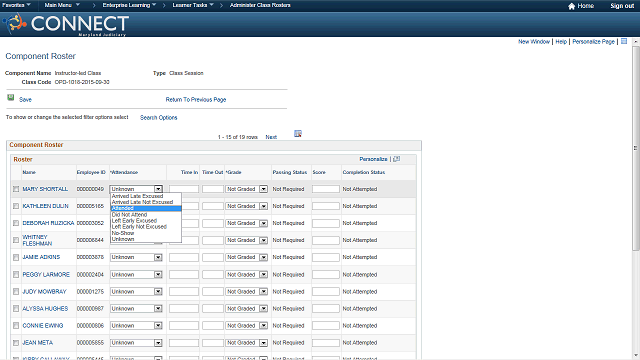Choose Attended in the attendance list

click(x=146, y=208)
